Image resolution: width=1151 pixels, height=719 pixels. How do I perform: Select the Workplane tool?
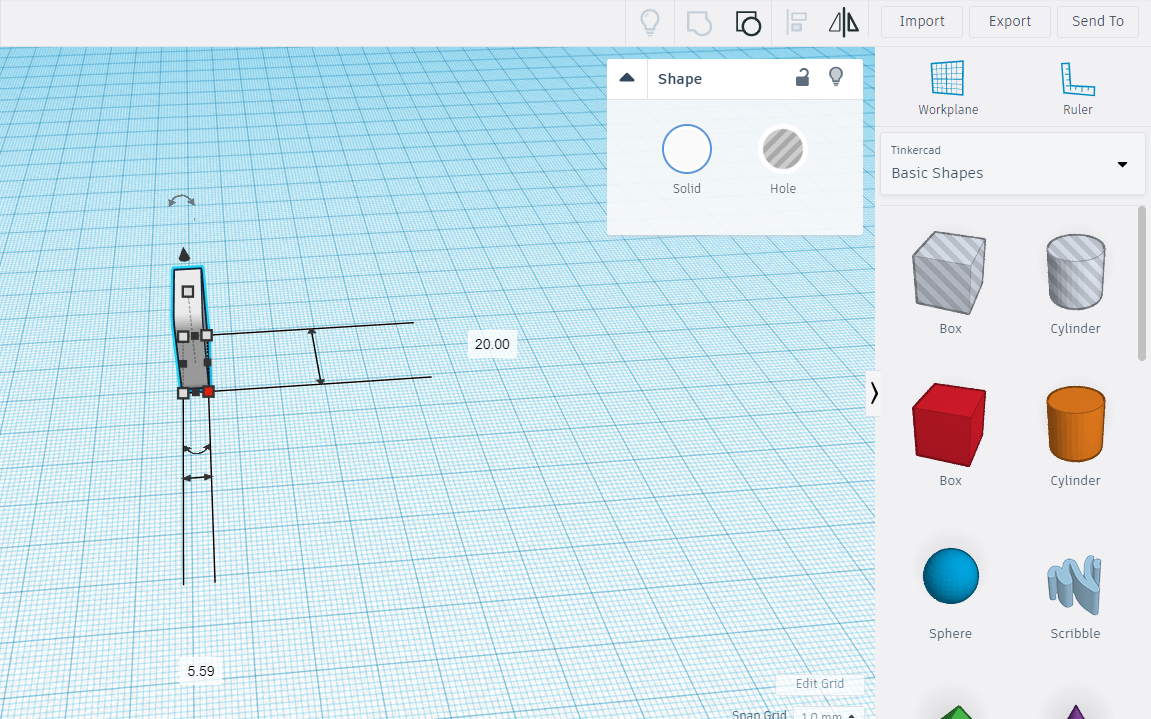tap(948, 87)
